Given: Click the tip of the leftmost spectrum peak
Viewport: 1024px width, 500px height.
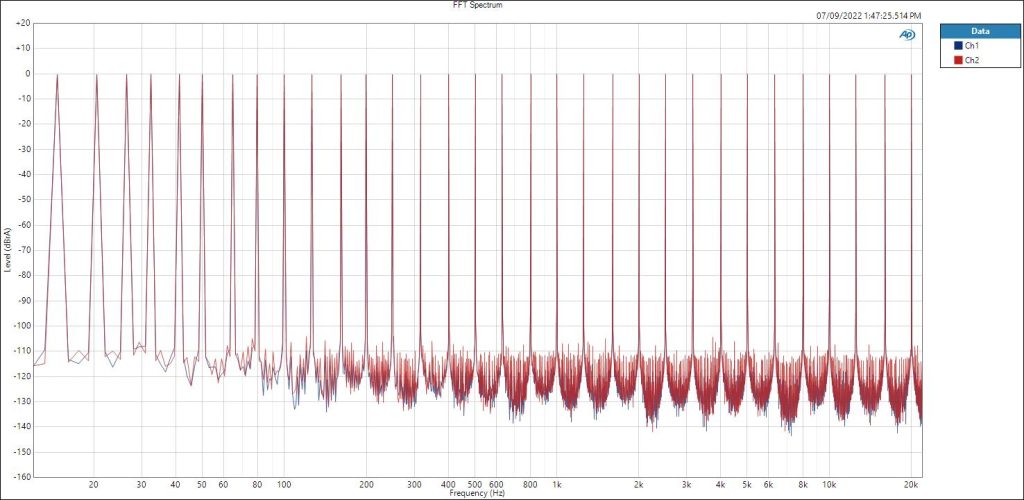Looking at the screenshot, I should 58,75.
